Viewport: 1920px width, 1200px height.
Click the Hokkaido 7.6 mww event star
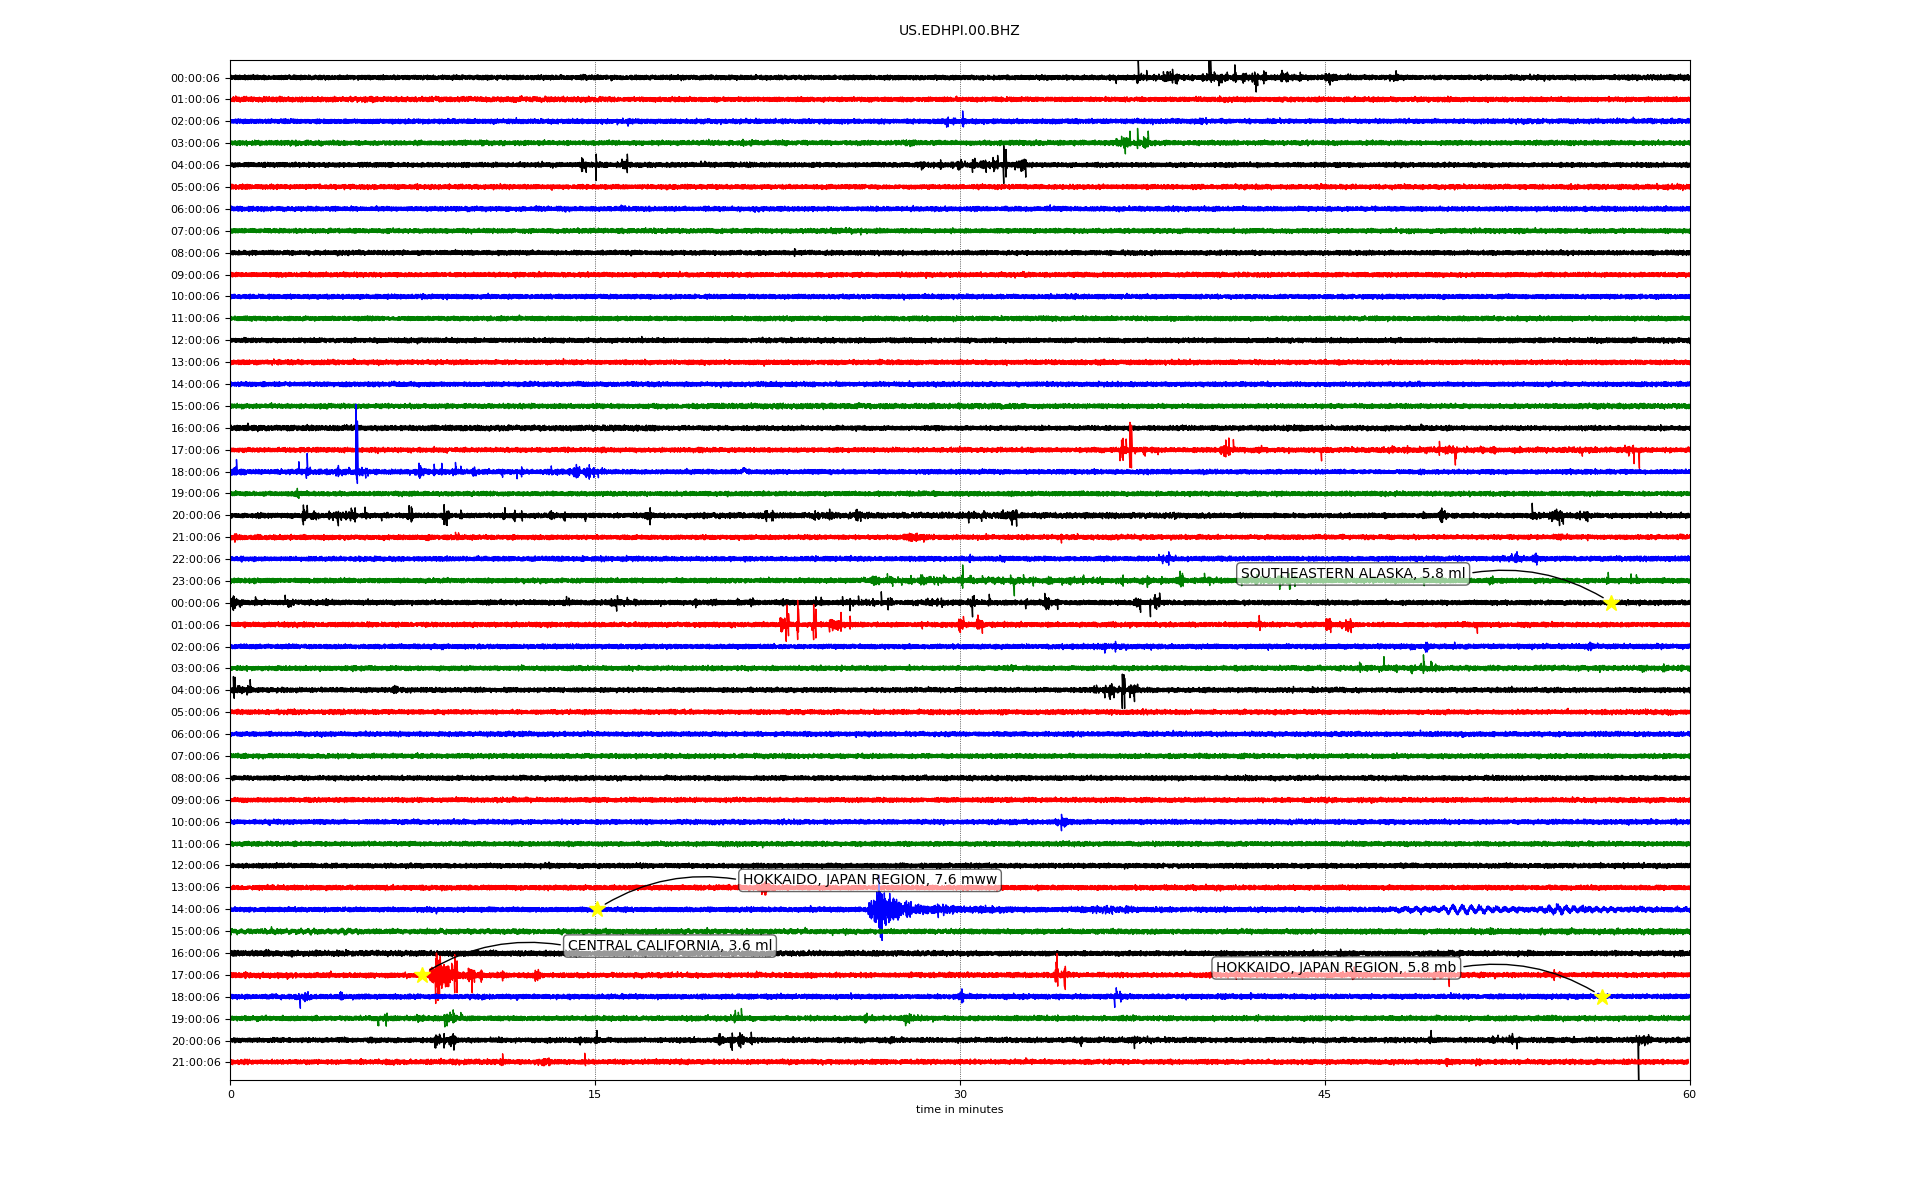pyautogui.click(x=597, y=909)
